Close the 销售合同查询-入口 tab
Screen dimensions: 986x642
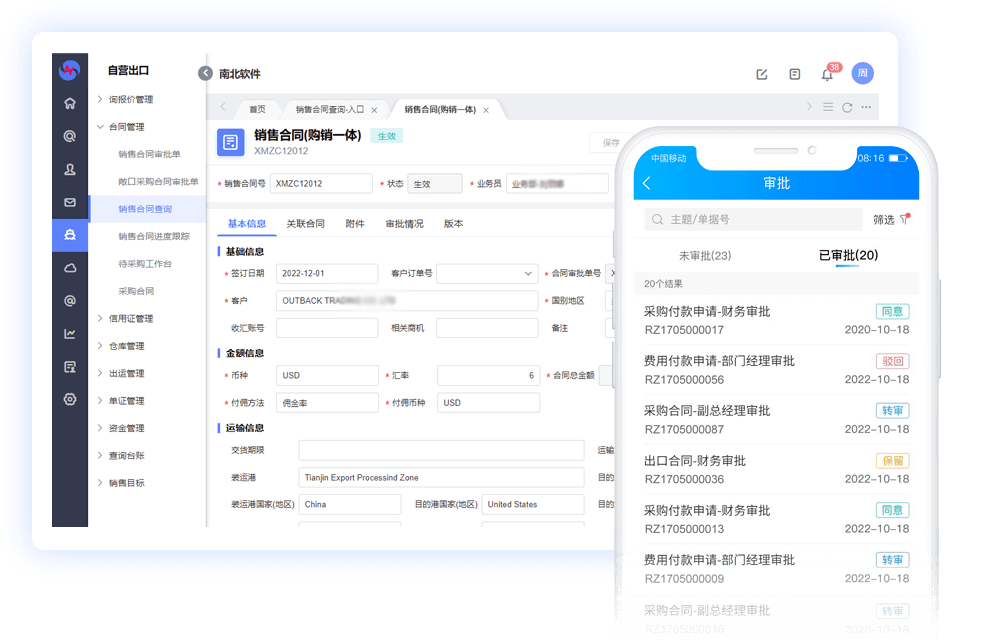374,110
